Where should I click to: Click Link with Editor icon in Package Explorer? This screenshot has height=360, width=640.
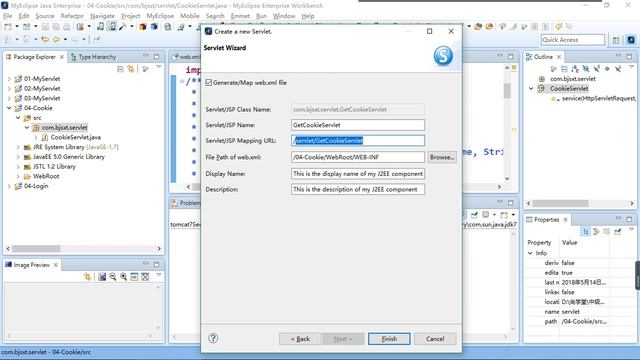tap(131, 69)
